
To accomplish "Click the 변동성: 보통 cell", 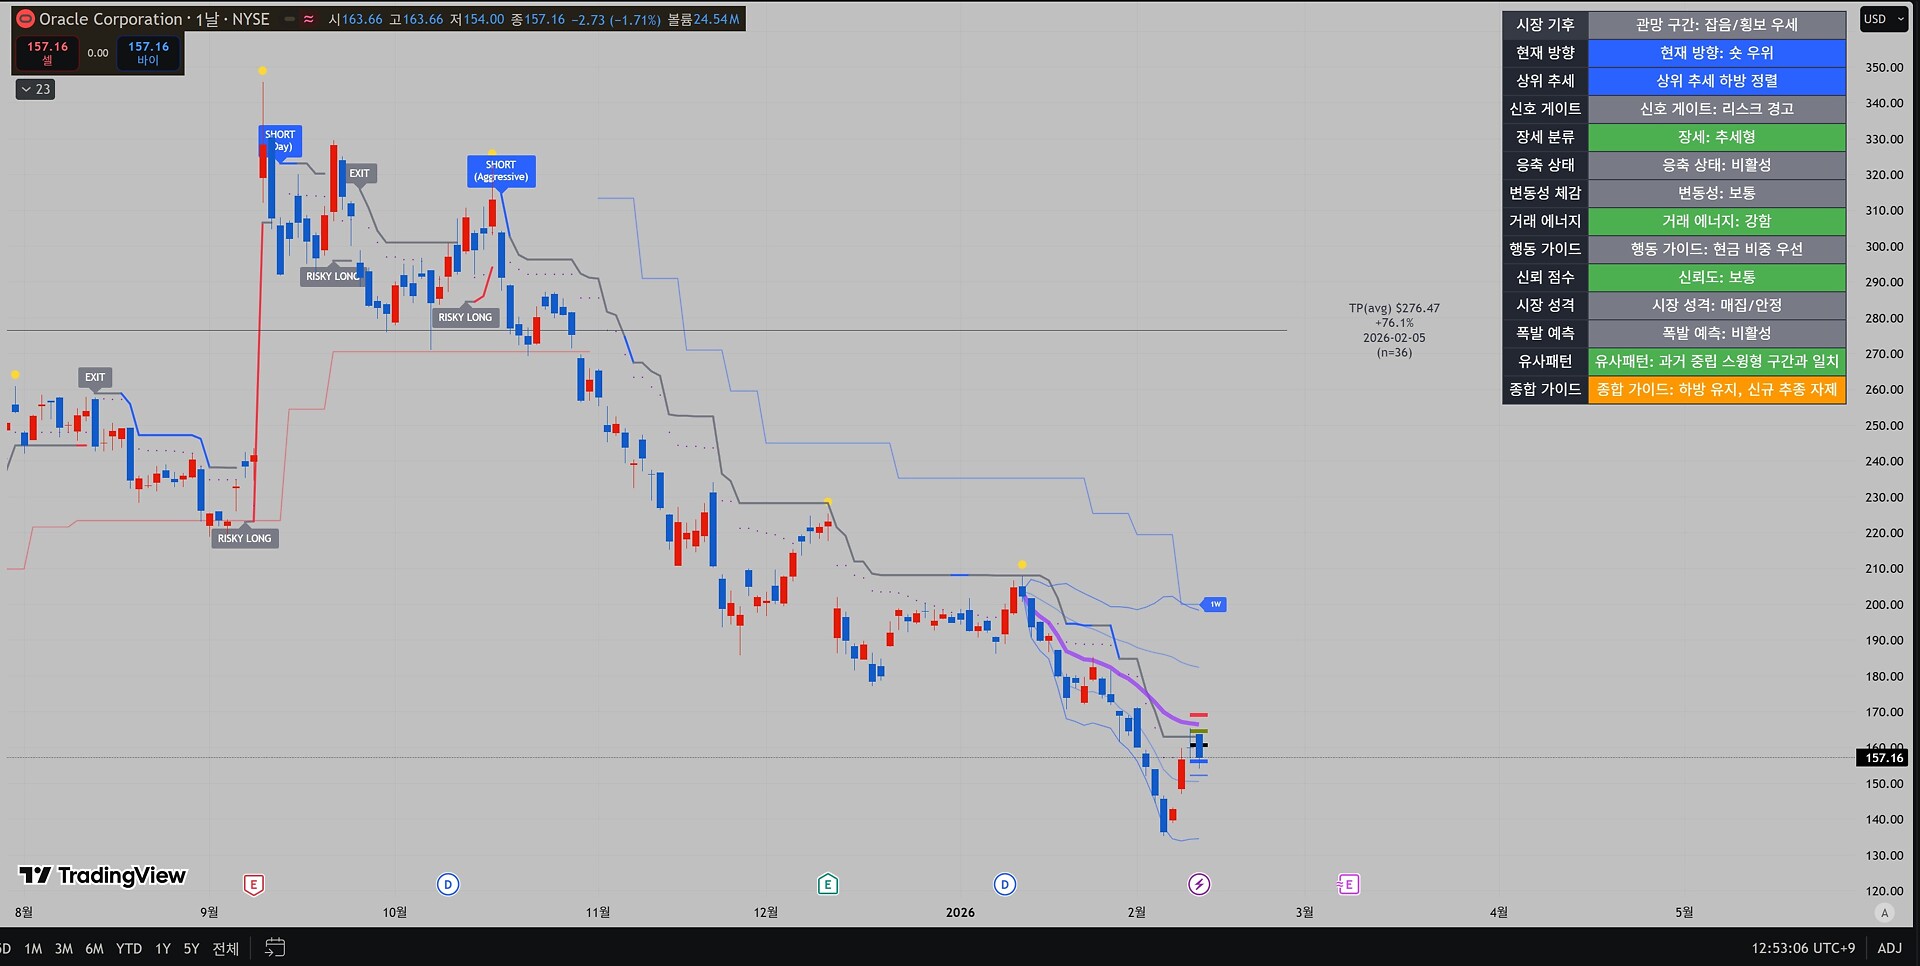I will pyautogui.click(x=1716, y=193).
